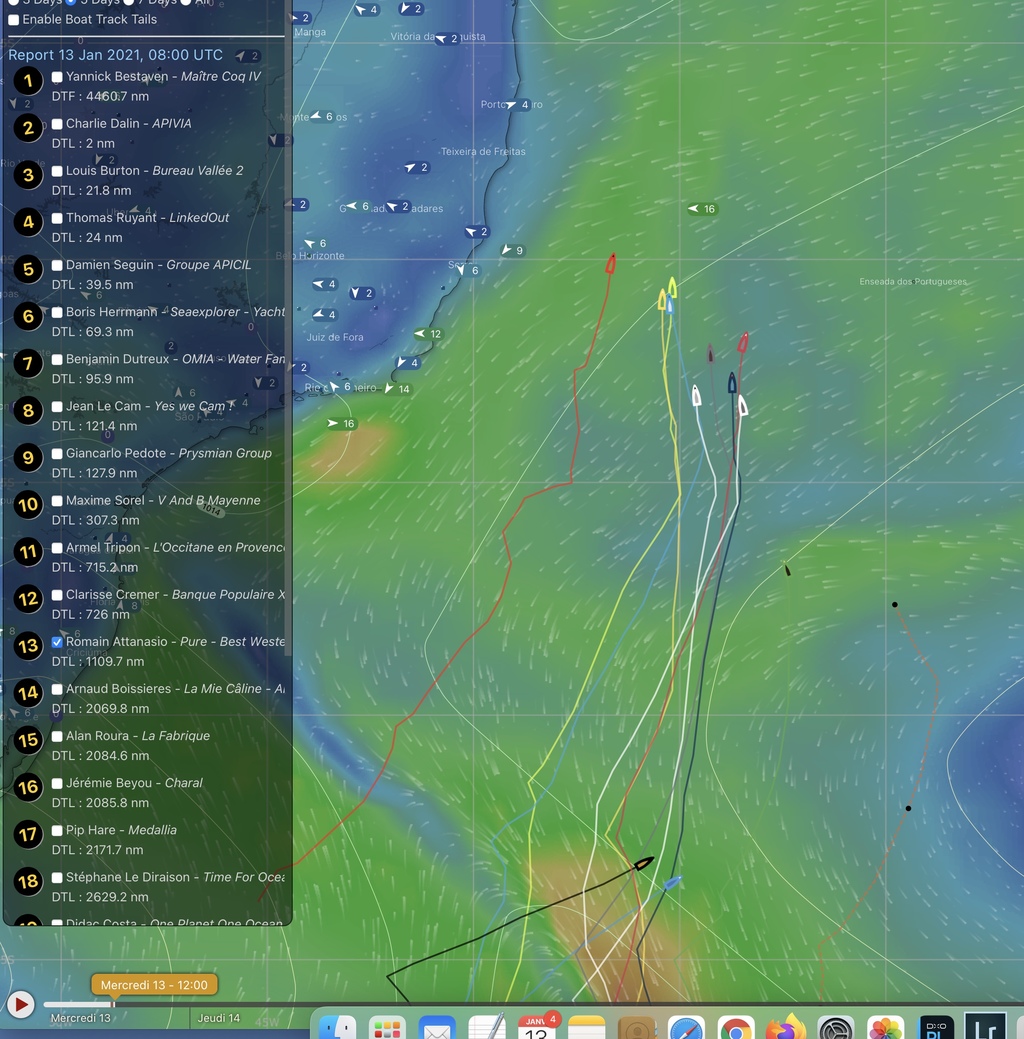Tick the checkbox for Charlie Dalin - APIVIA
Image resolution: width=1024 pixels, height=1039 pixels.
tap(57, 124)
